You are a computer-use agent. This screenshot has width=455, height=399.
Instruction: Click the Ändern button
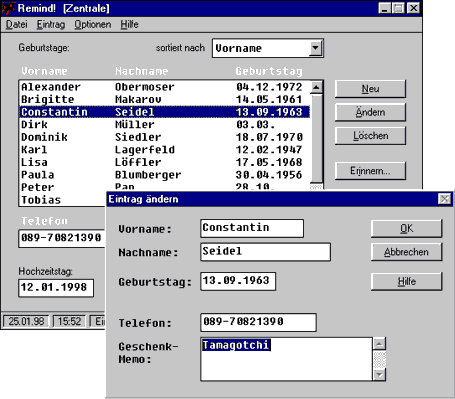[370, 112]
